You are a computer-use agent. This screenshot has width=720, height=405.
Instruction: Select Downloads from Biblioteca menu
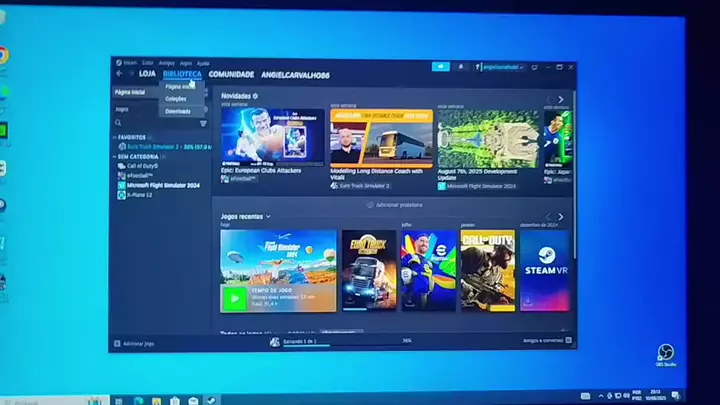coord(178,112)
